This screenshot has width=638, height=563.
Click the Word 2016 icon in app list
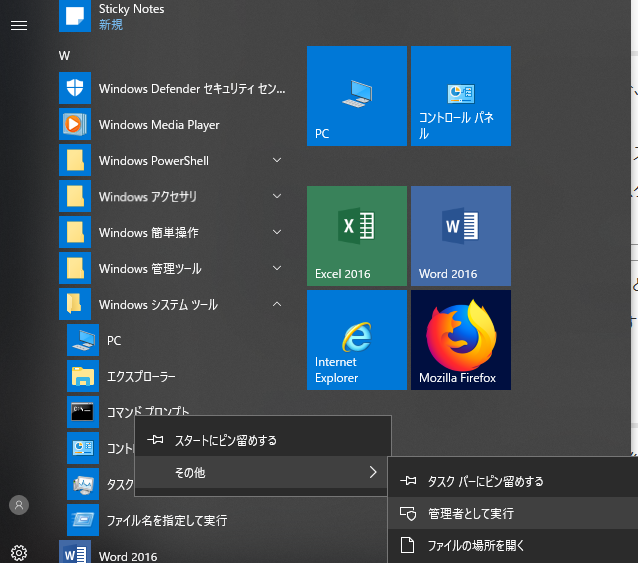[x=75, y=552]
